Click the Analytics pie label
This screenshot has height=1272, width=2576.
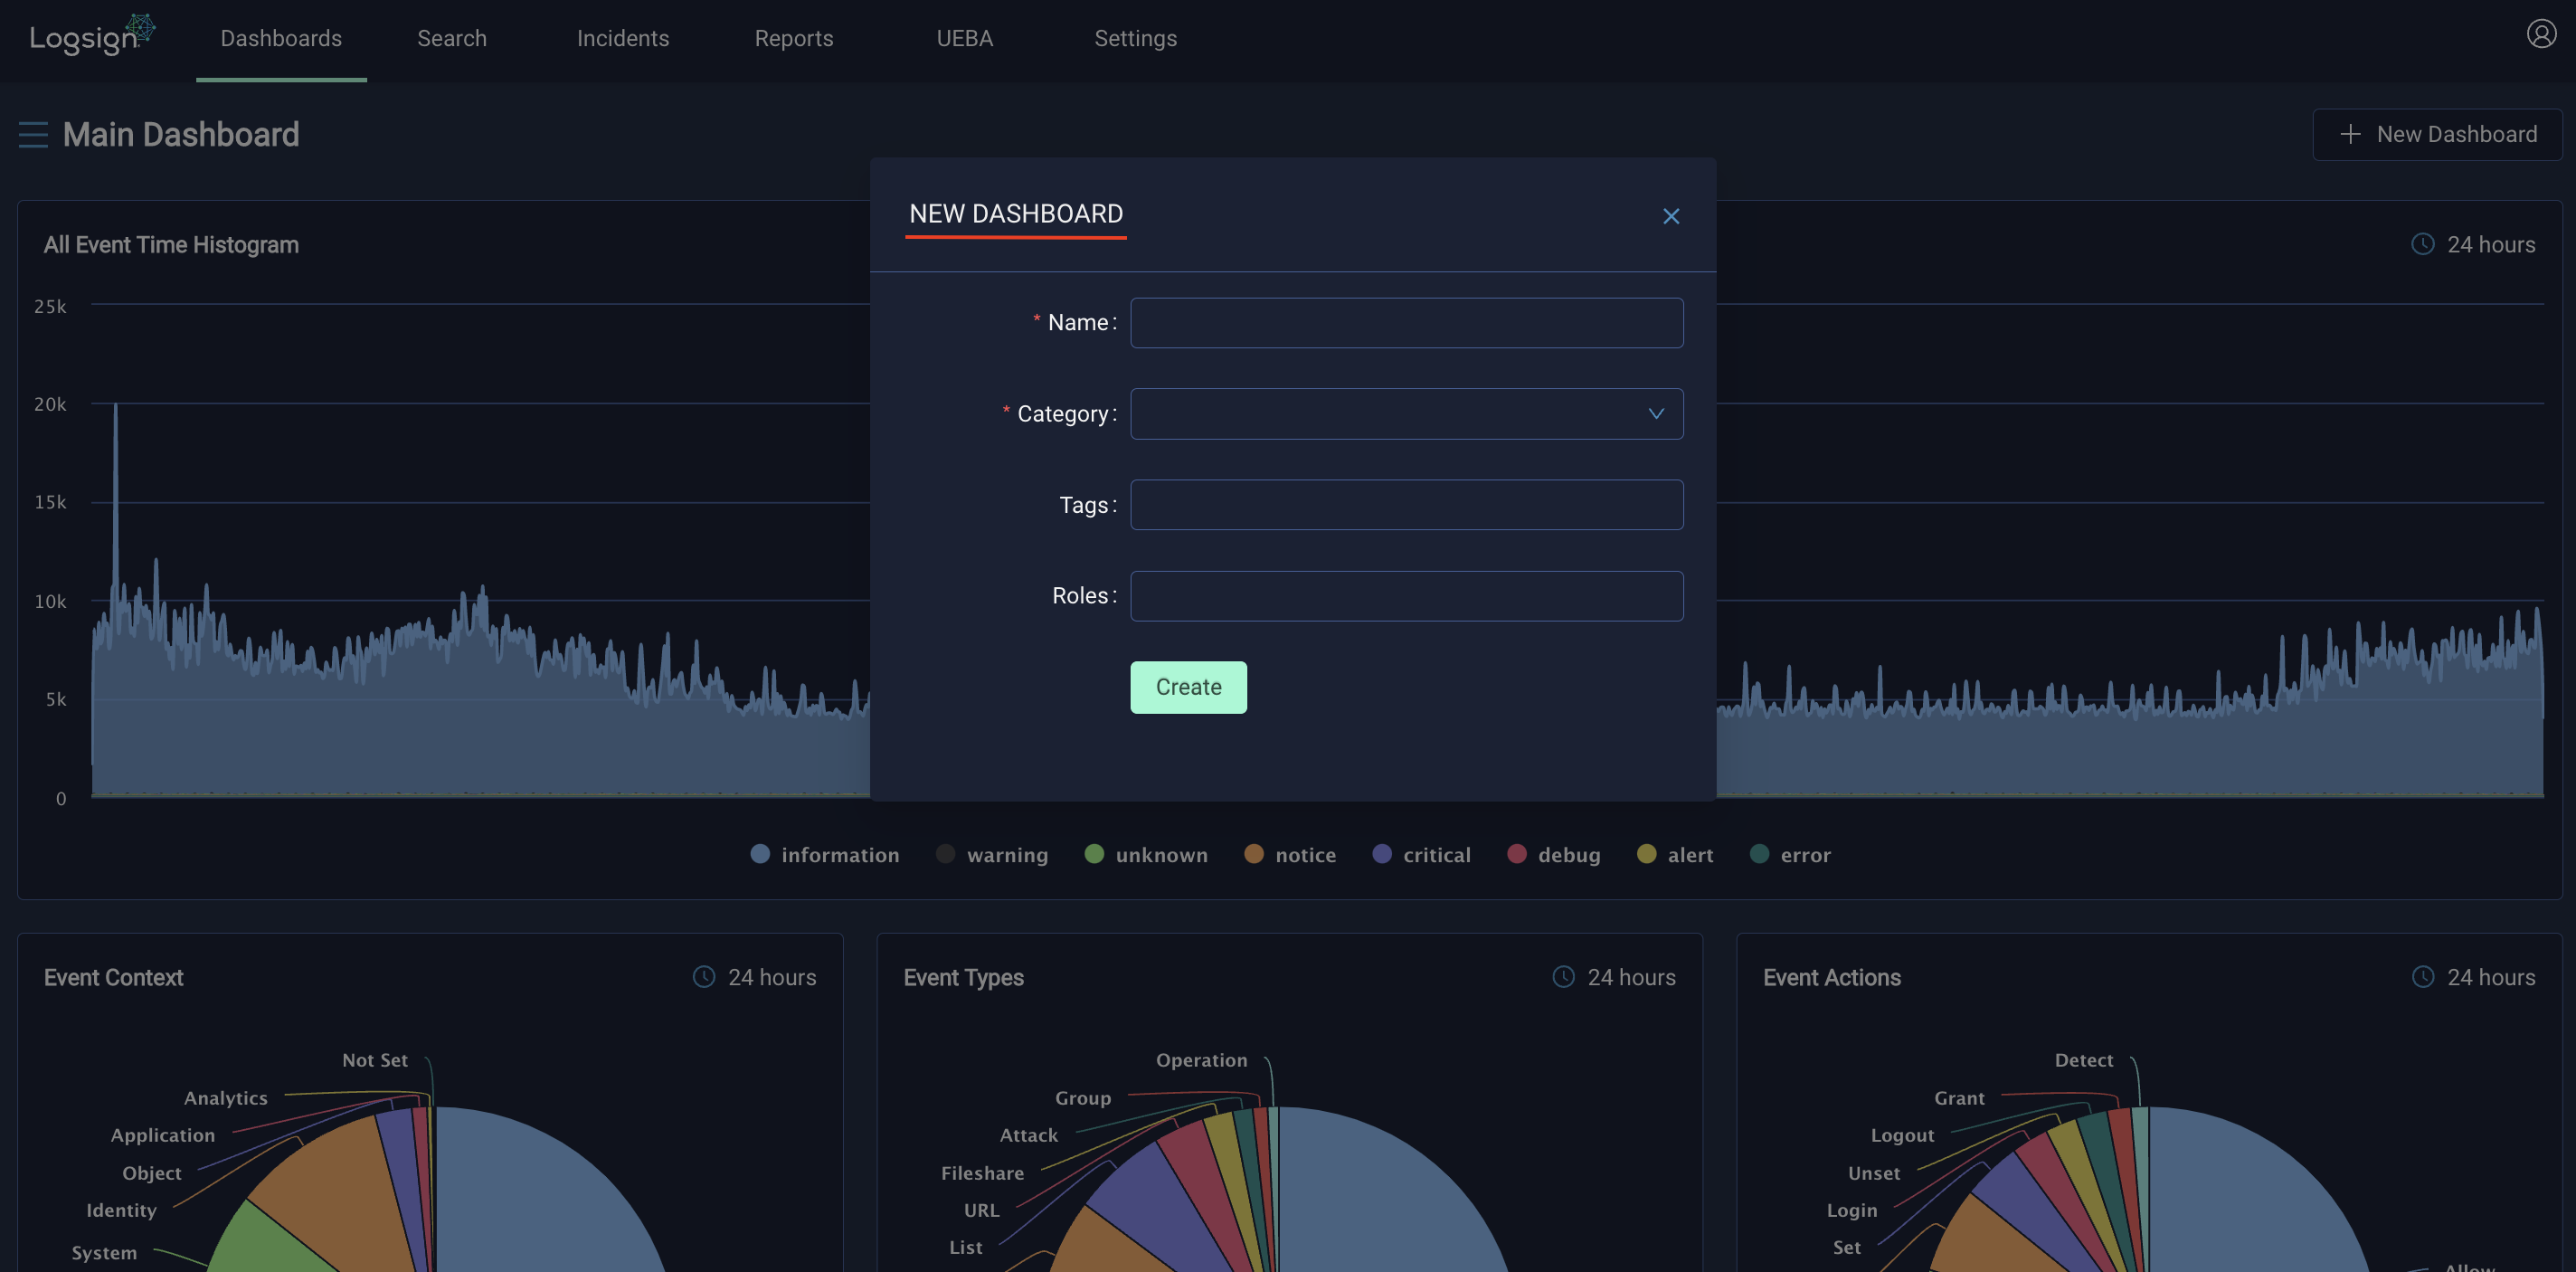coord(226,1097)
